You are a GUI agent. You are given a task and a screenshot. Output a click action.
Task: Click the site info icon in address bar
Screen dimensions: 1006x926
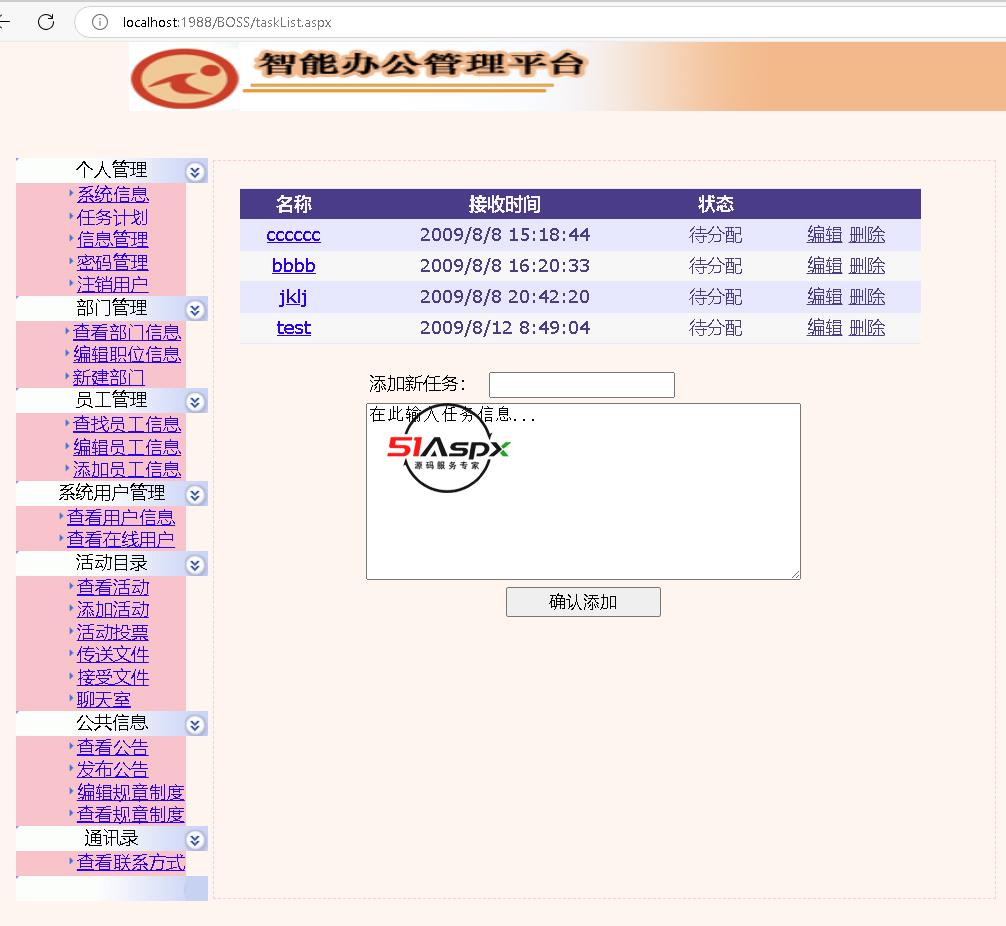coord(99,22)
